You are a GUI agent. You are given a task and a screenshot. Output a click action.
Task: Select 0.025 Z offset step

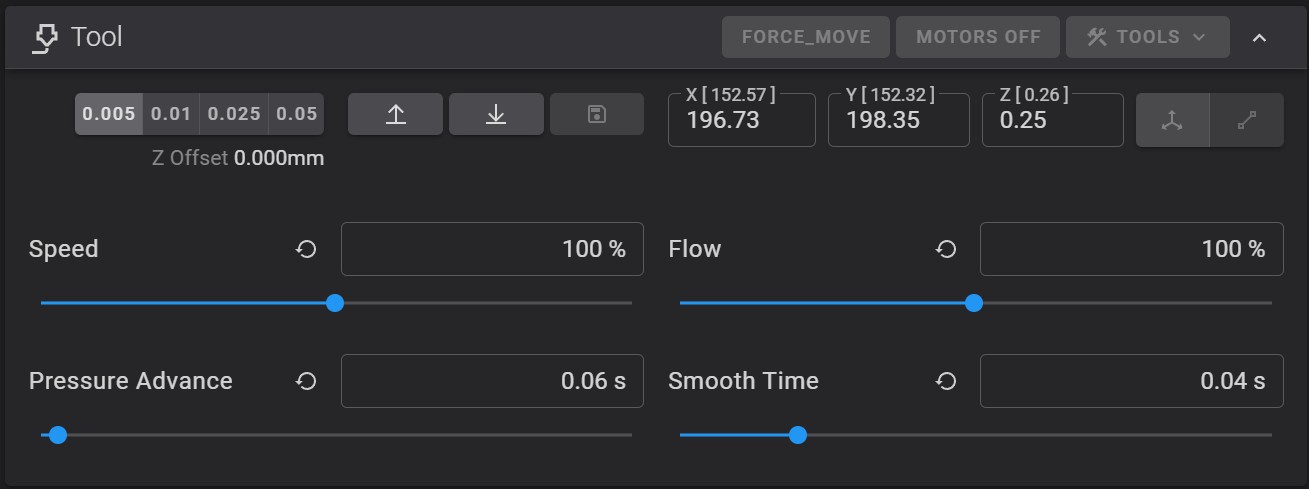(x=234, y=114)
